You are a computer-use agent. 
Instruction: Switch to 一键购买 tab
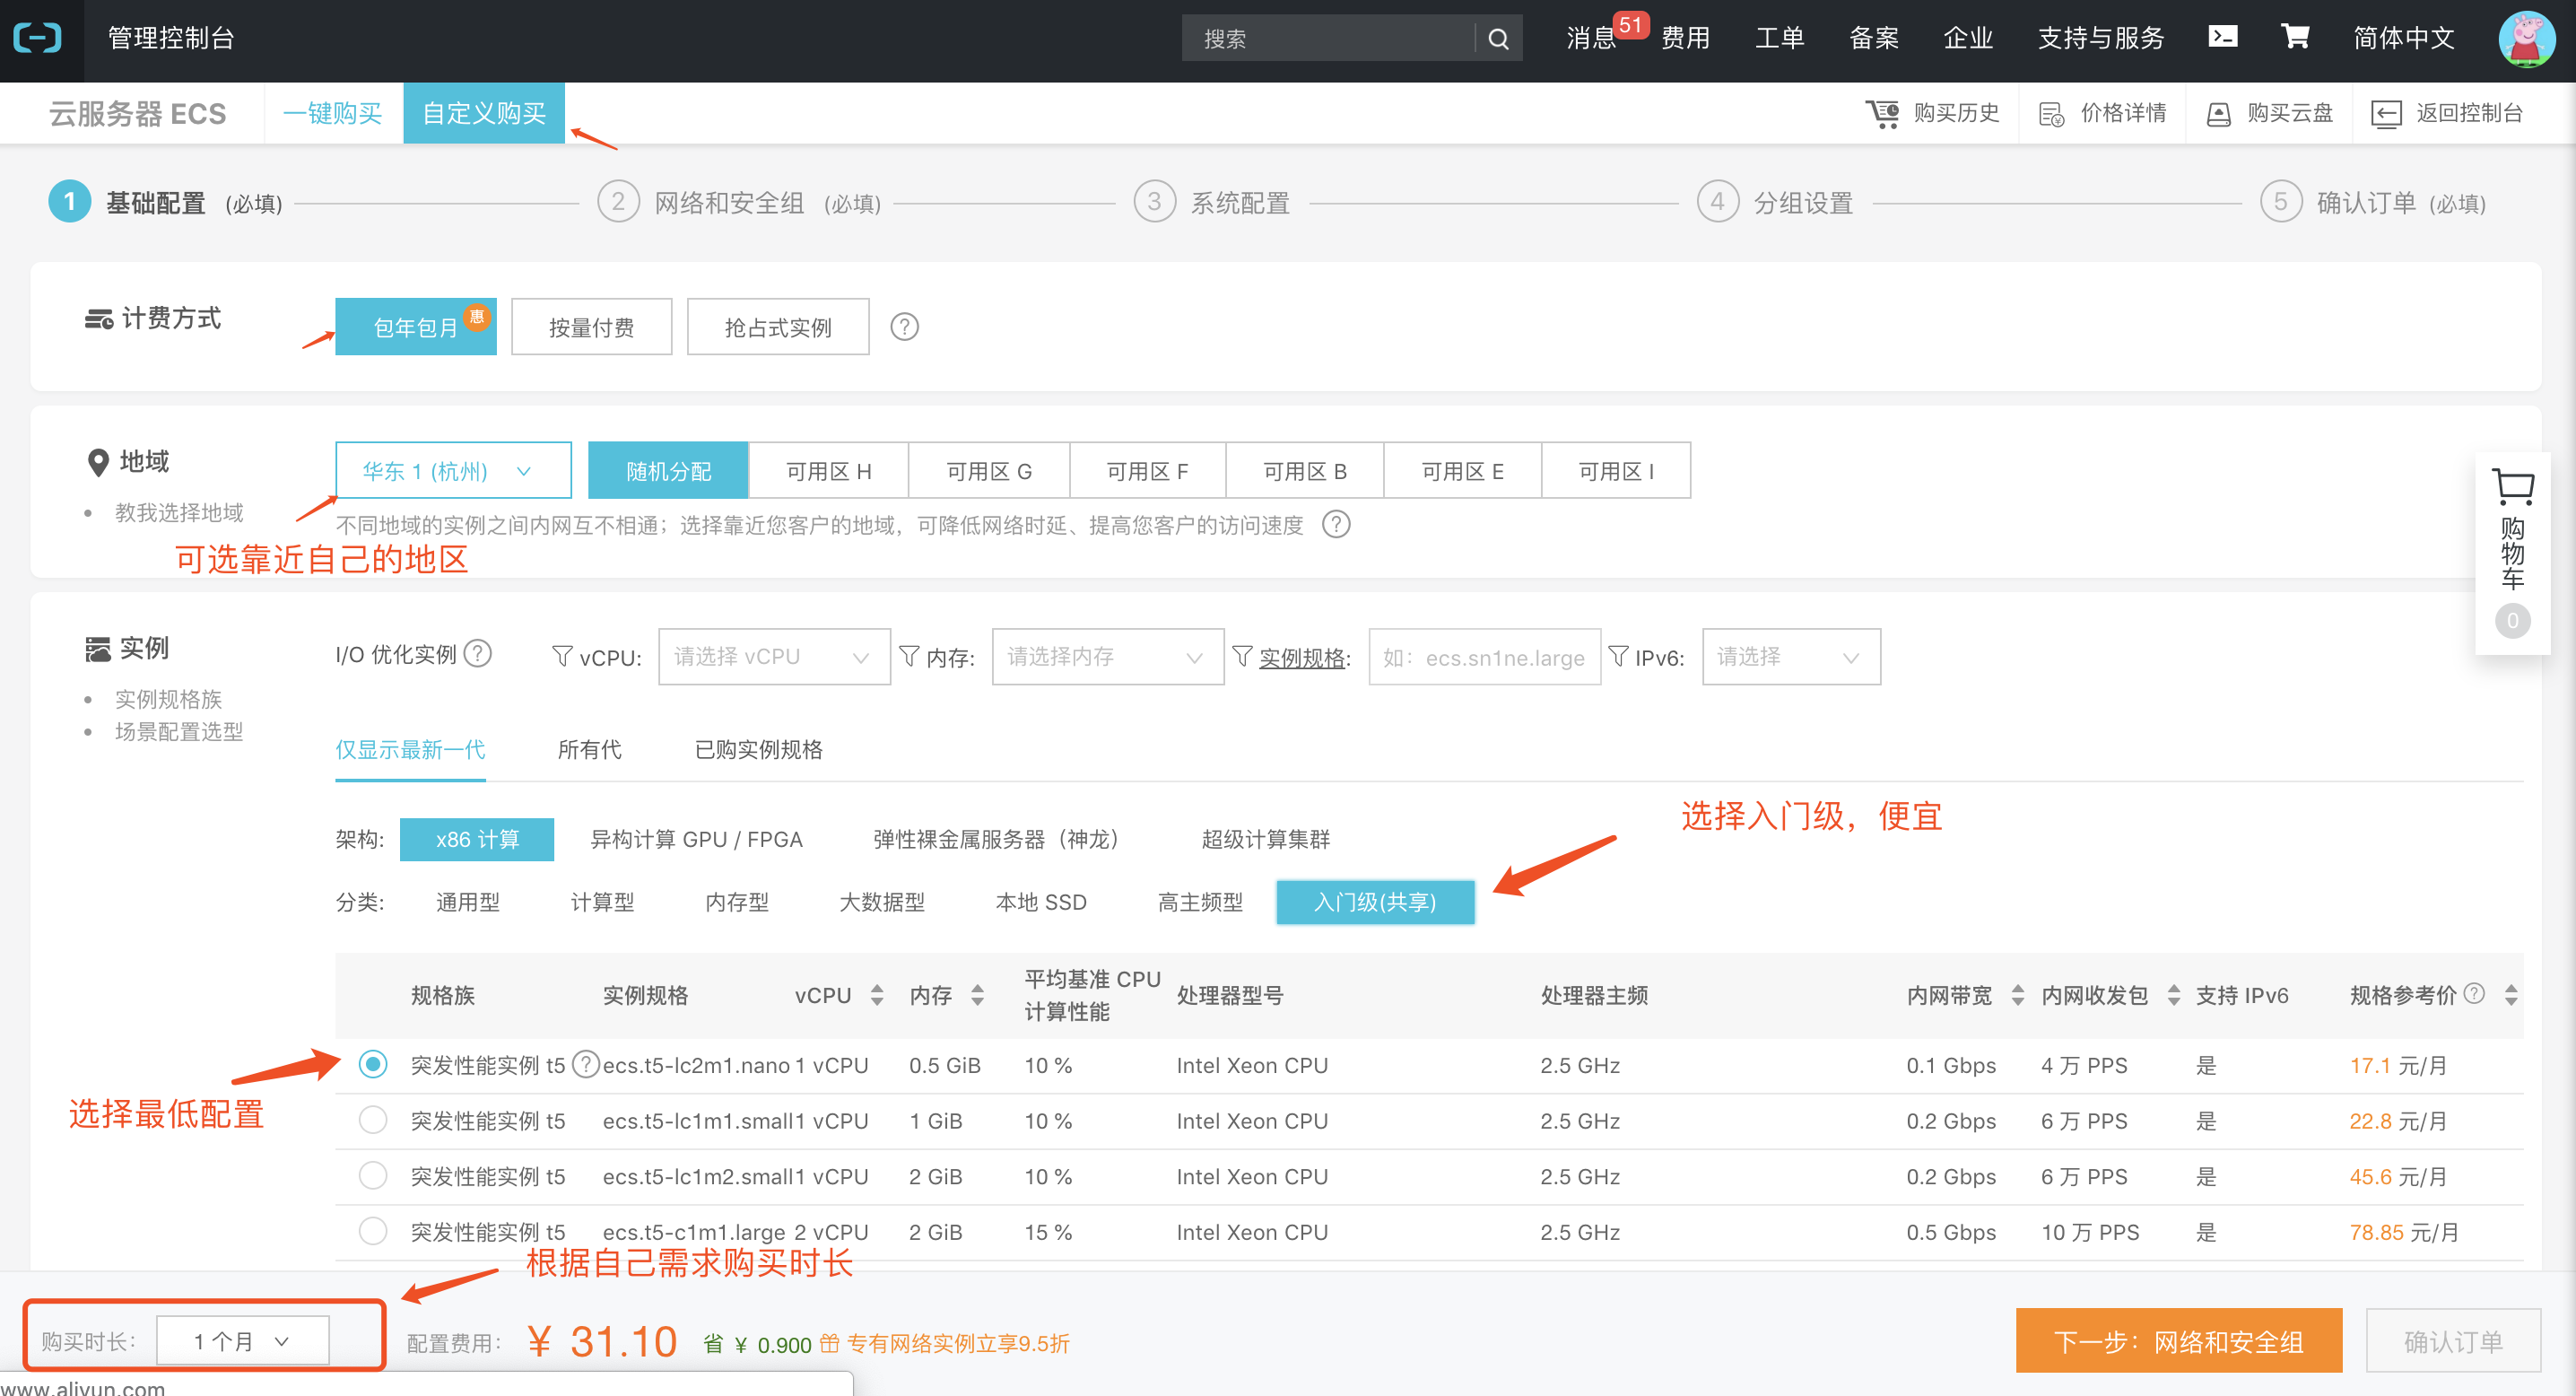[333, 113]
